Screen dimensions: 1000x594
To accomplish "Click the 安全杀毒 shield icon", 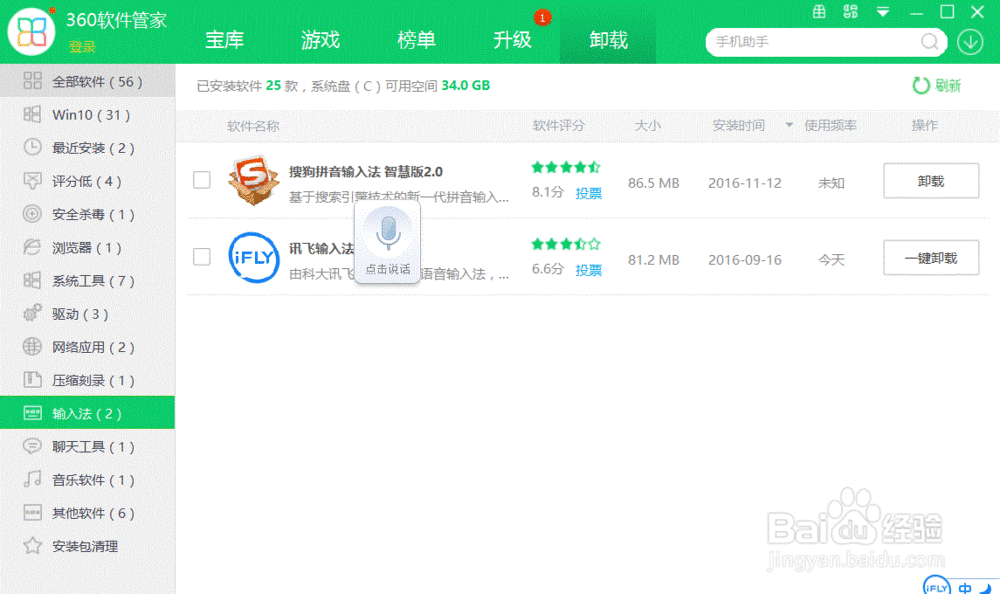I will tap(32, 214).
